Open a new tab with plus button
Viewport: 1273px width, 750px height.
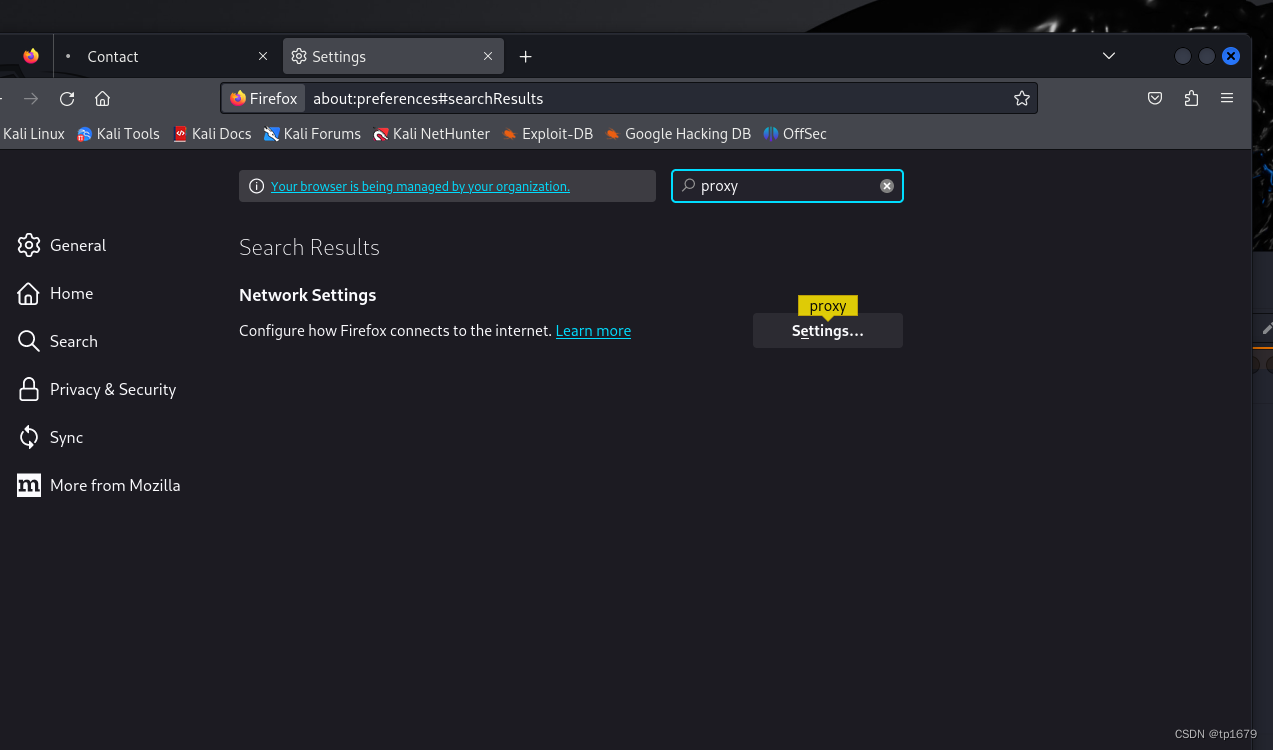pyautogui.click(x=526, y=56)
